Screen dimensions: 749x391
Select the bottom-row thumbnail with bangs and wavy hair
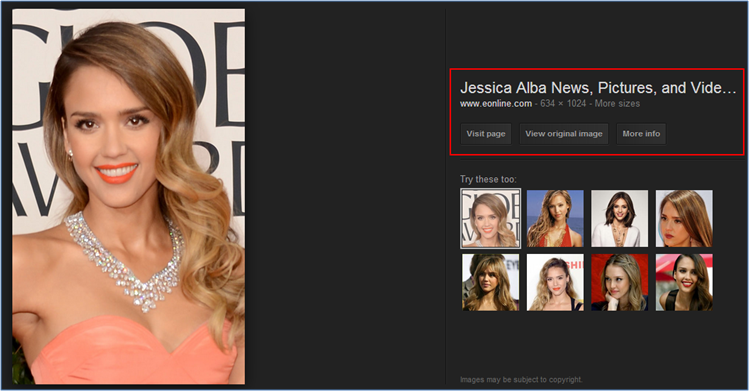click(491, 283)
